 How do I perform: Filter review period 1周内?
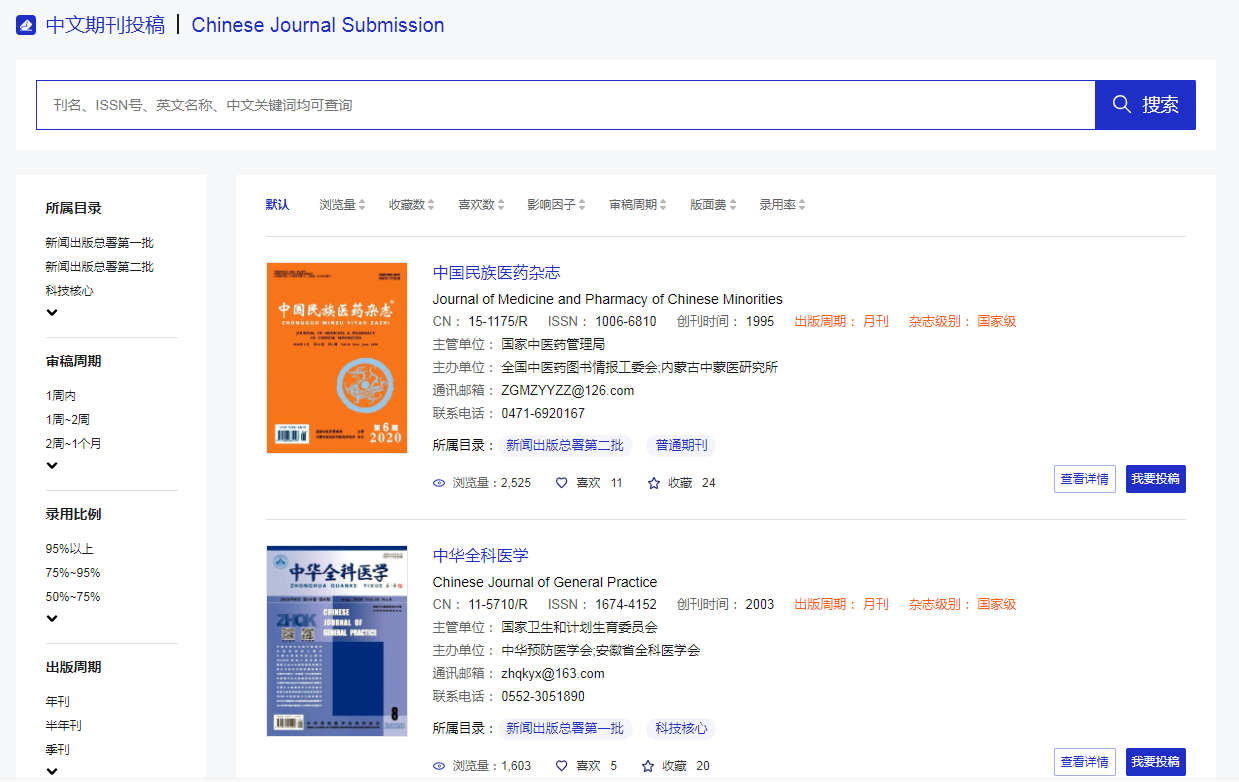click(x=60, y=396)
